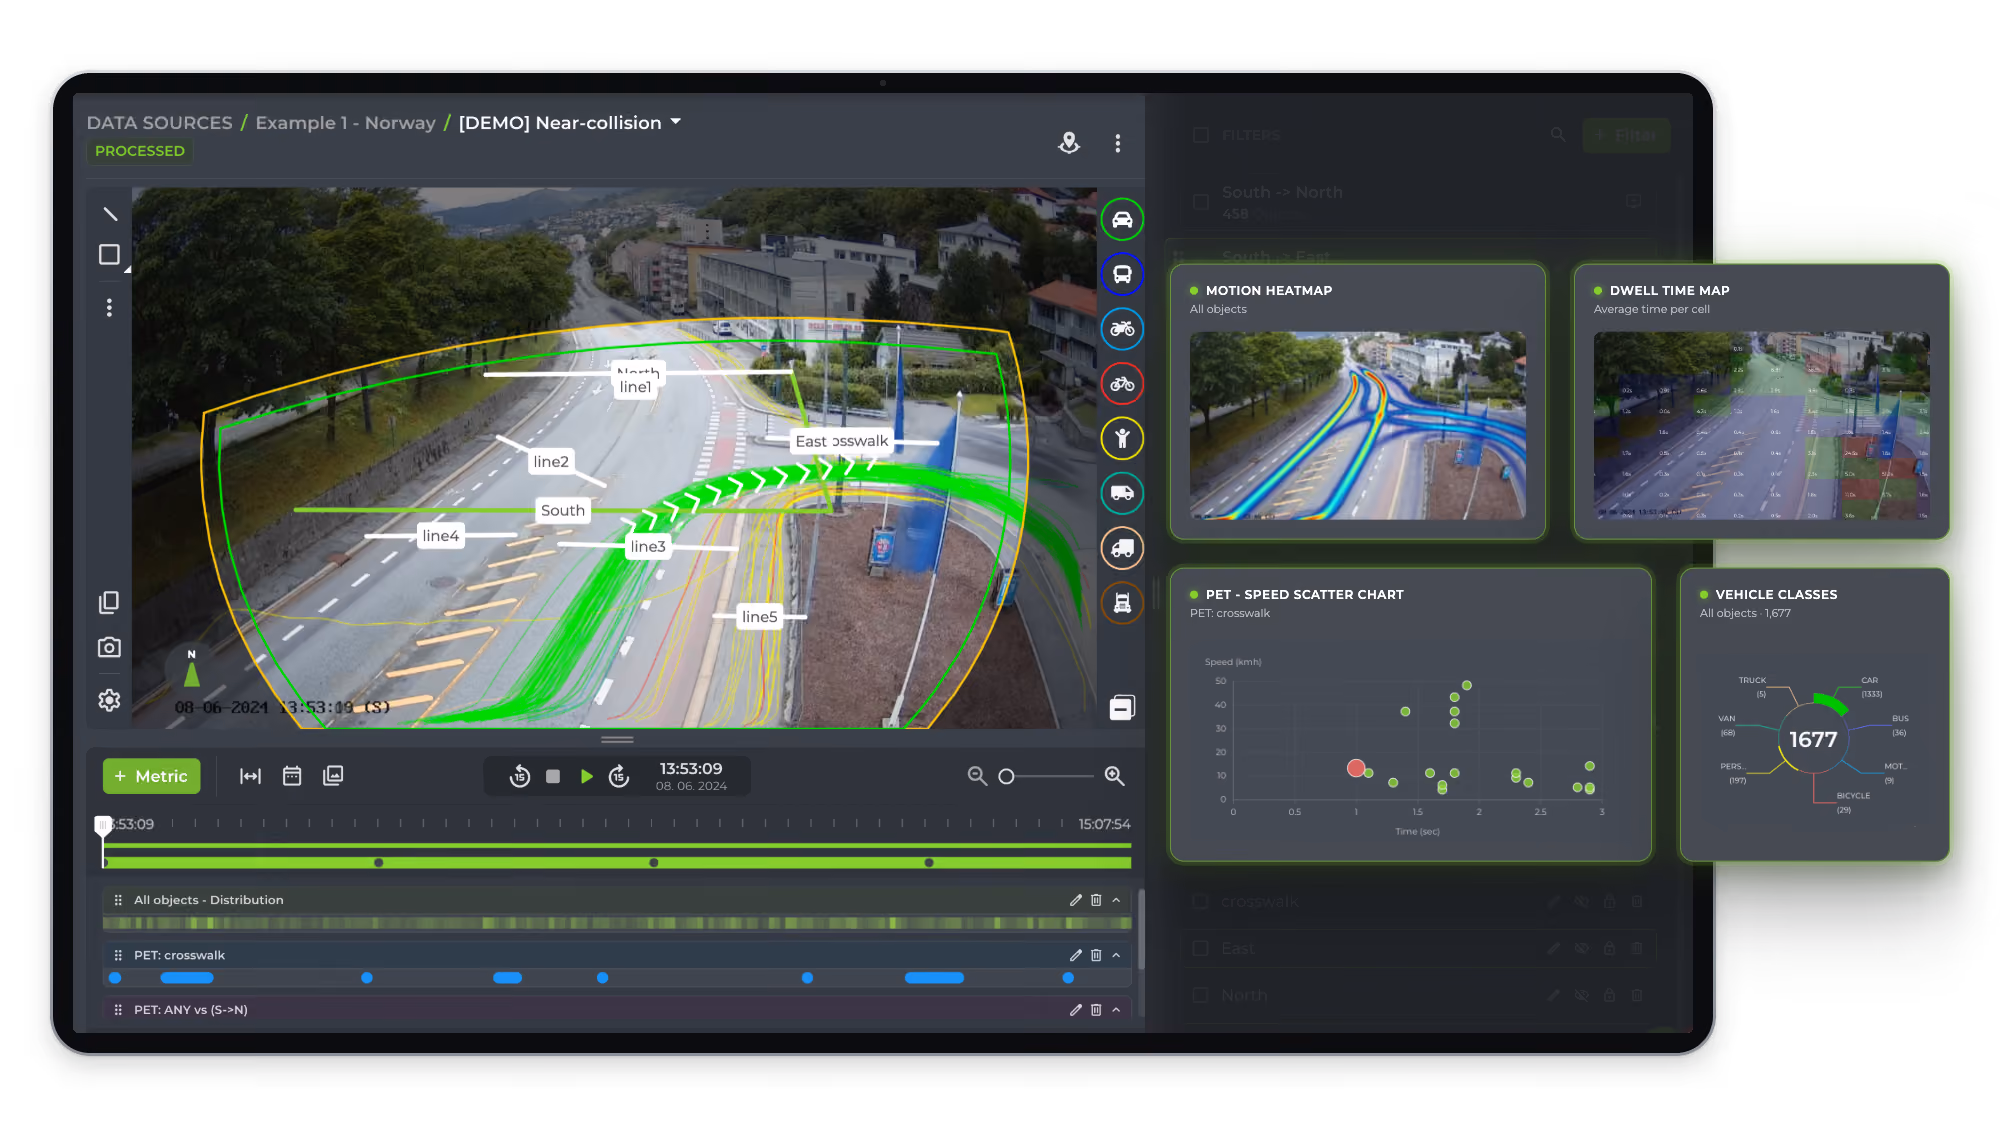Viewport: 2000px width, 1125px height.
Task: Select the rectangle zone tool
Action: point(110,255)
